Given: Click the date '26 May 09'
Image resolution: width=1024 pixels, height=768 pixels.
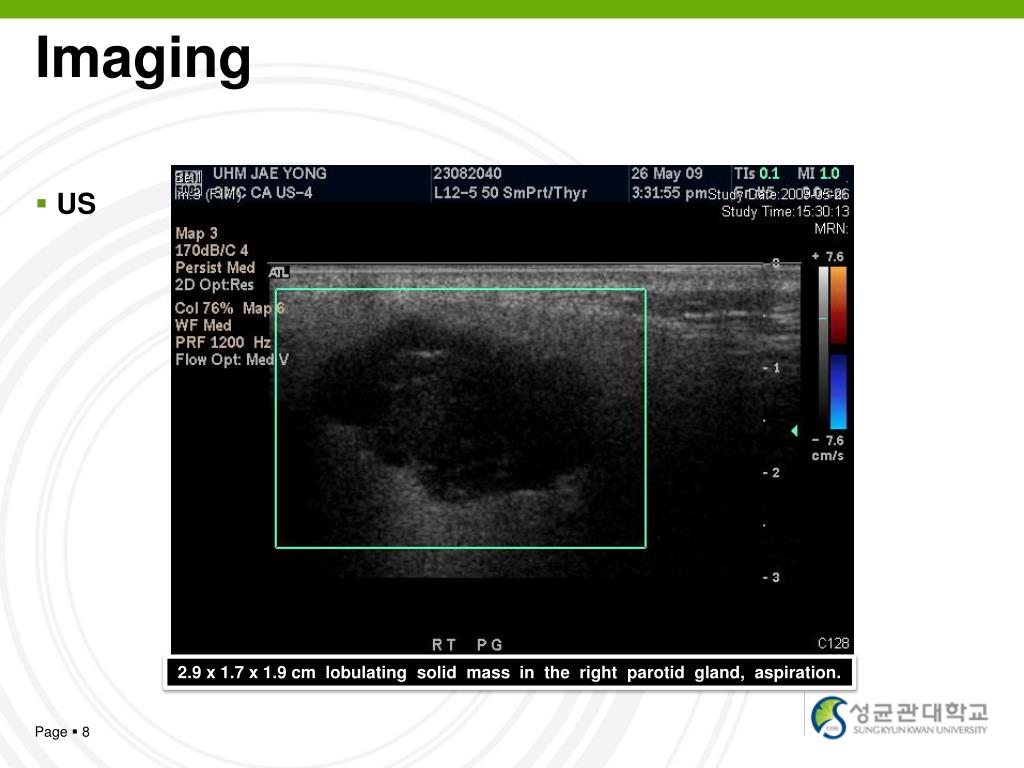Looking at the screenshot, I should [x=667, y=174].
